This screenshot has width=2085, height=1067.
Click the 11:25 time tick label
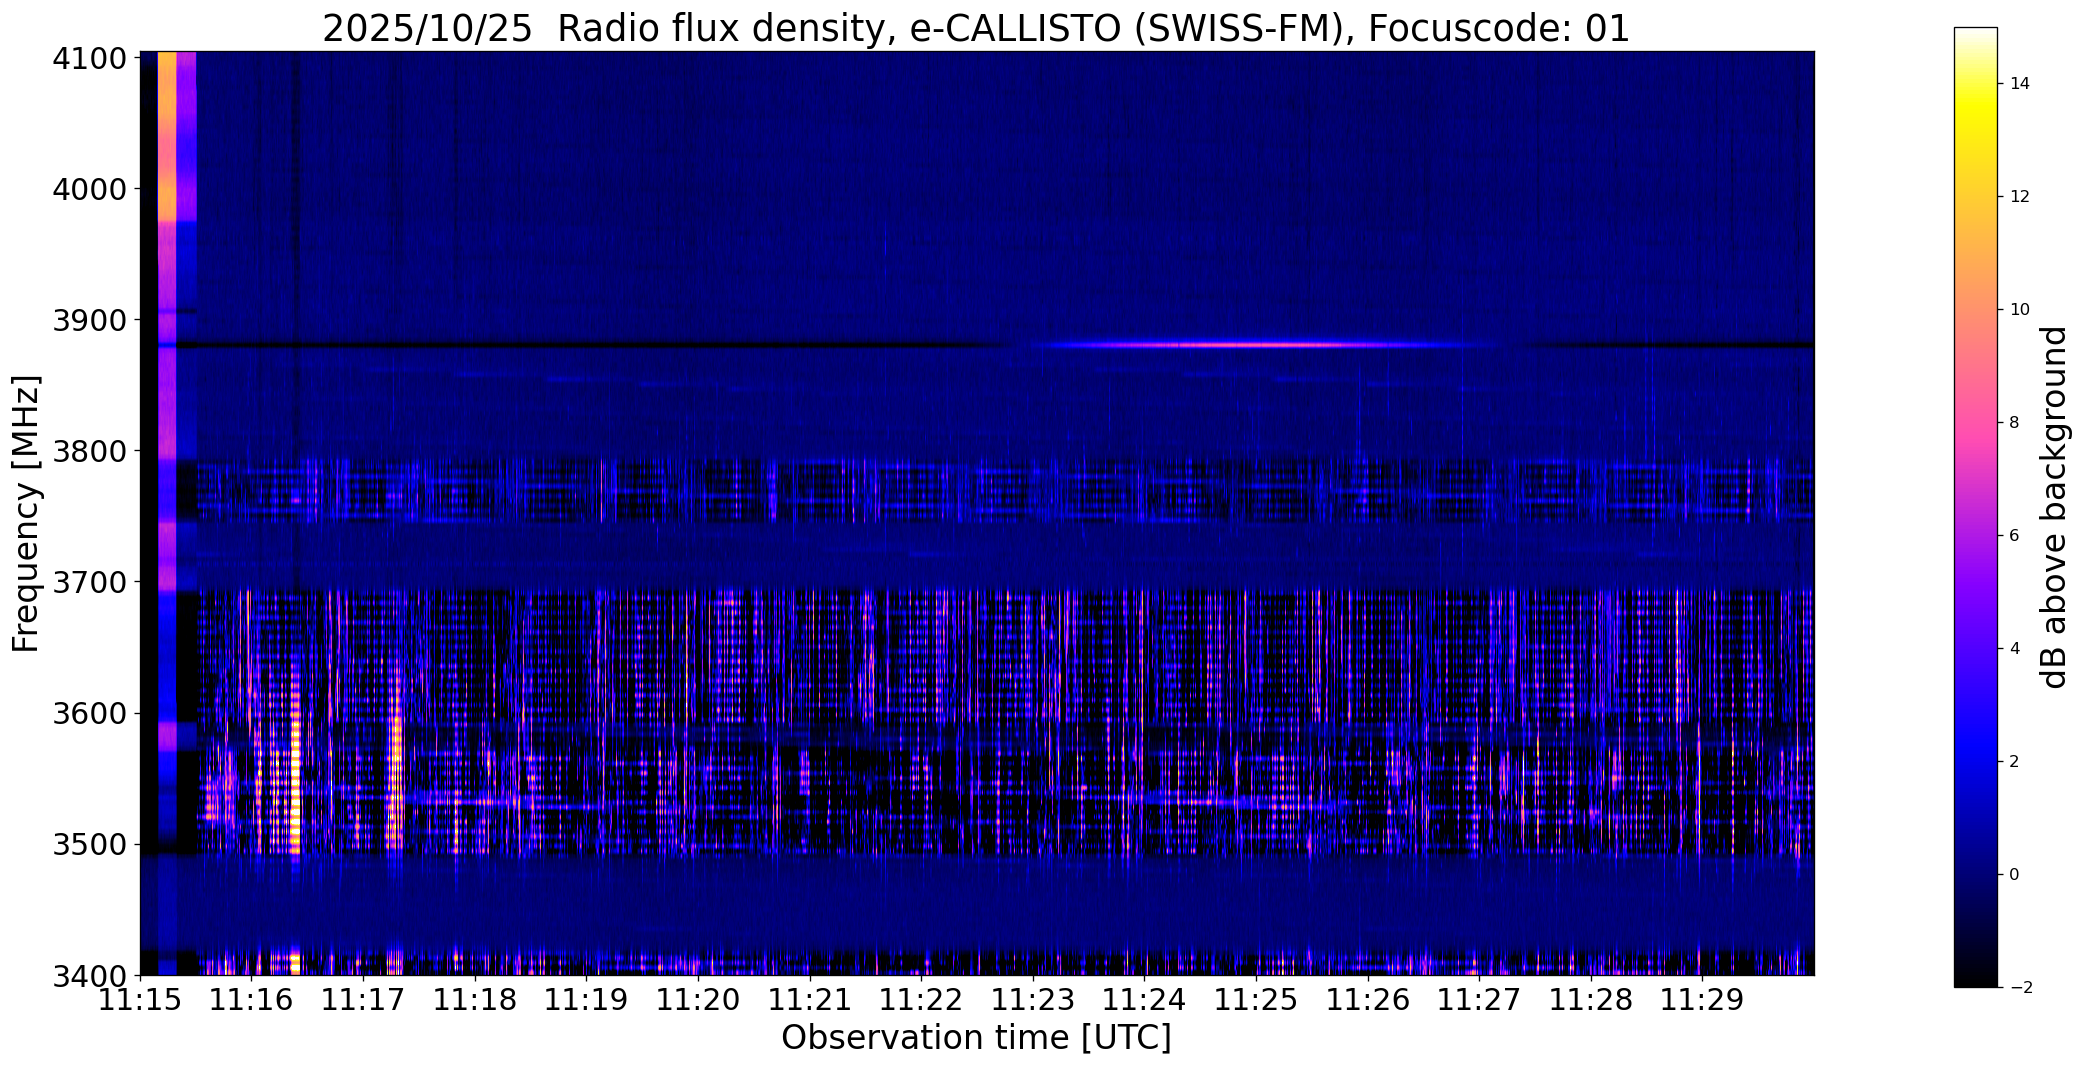1257,1000
